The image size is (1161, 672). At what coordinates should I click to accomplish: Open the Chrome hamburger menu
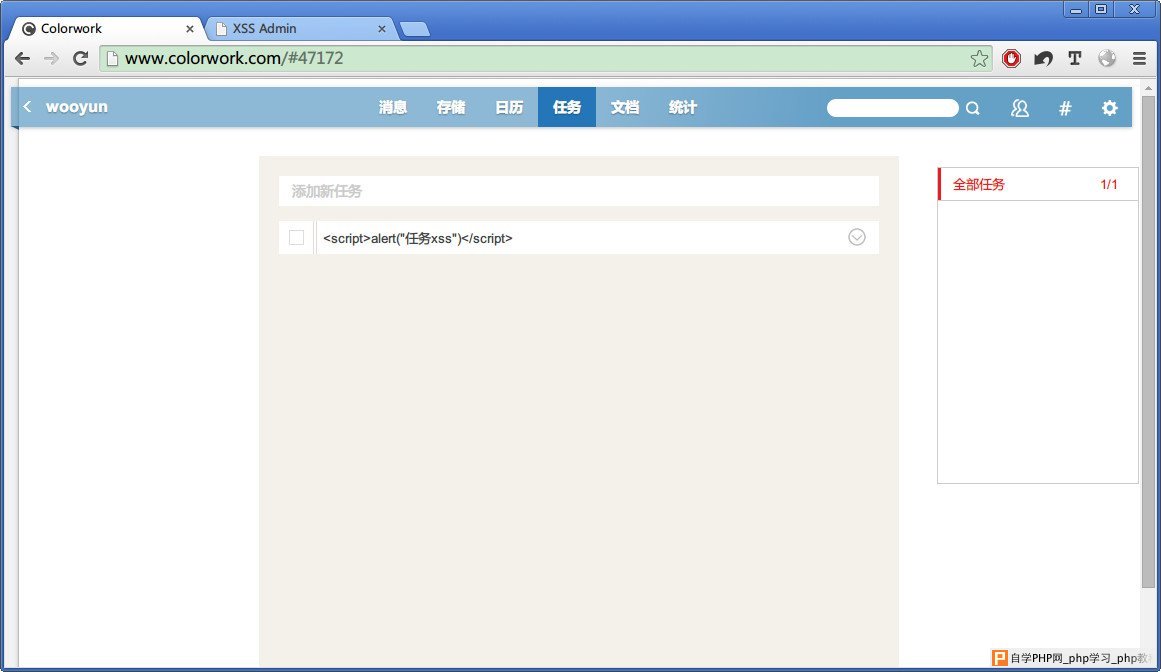click(1140, 58)
